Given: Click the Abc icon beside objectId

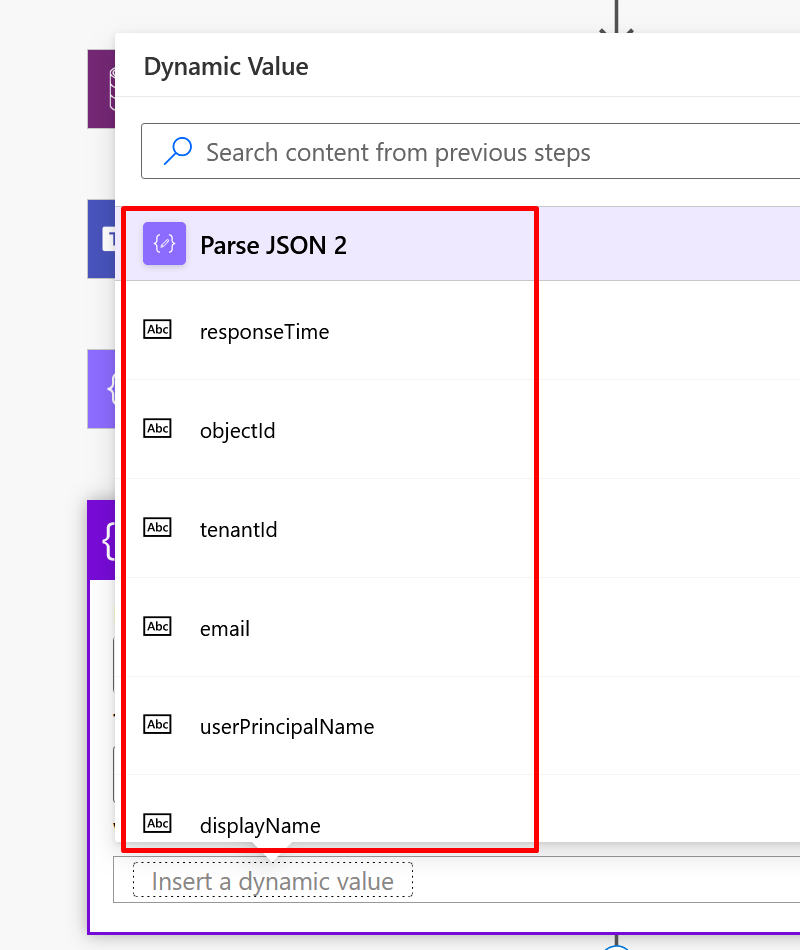Looking at the screenshot, I should coord(158,428).
